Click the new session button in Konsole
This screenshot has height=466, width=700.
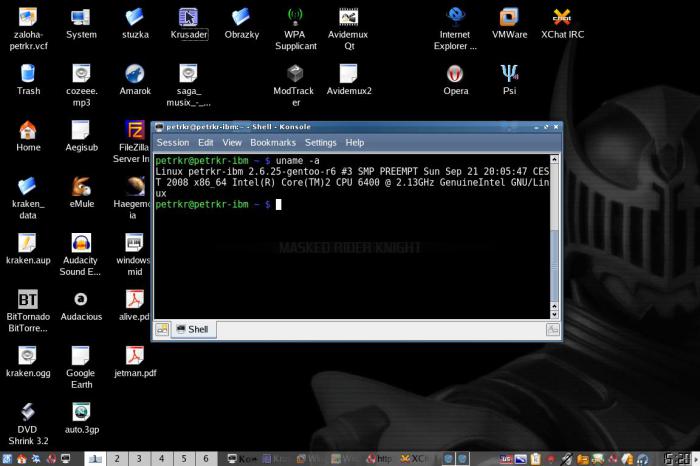tap(162, 329)
